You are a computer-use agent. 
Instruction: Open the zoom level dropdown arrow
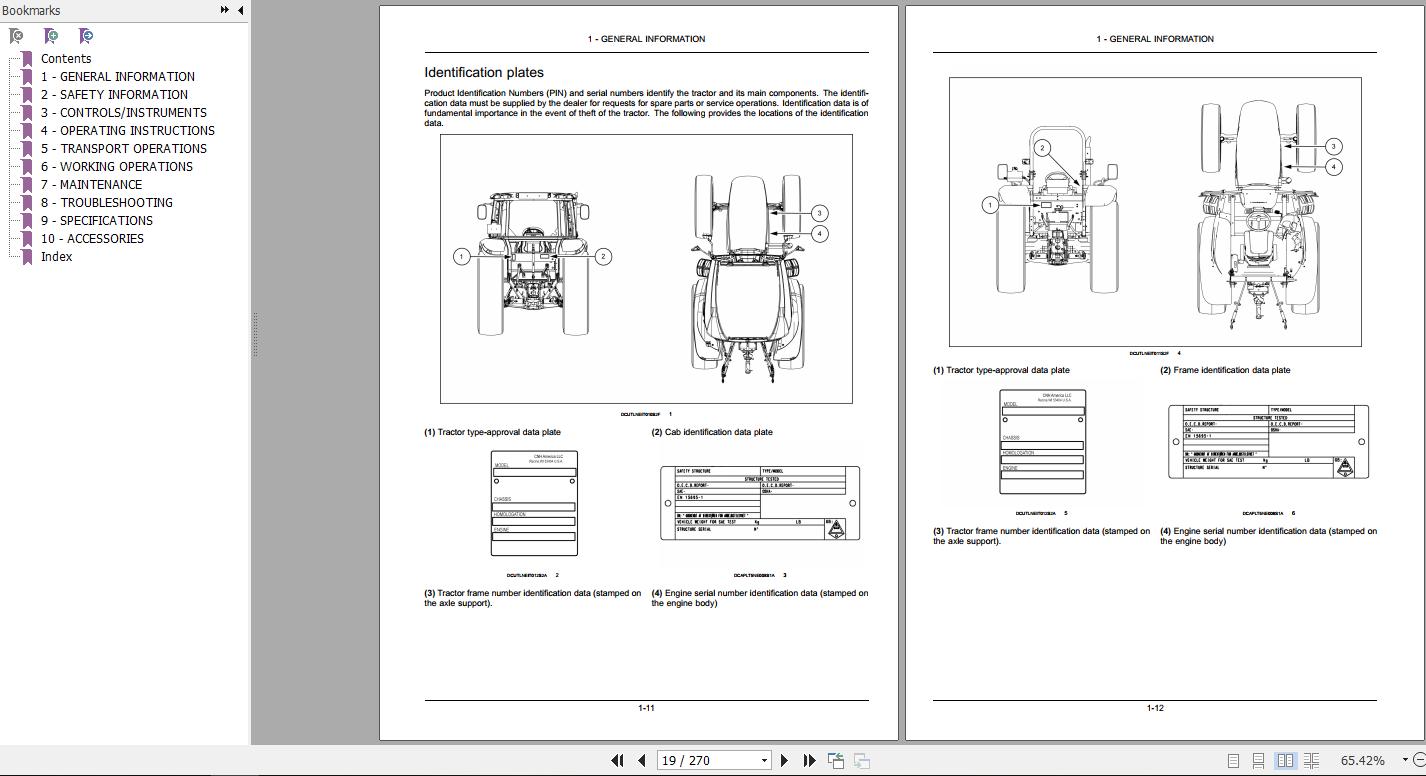pos(1404,762)
